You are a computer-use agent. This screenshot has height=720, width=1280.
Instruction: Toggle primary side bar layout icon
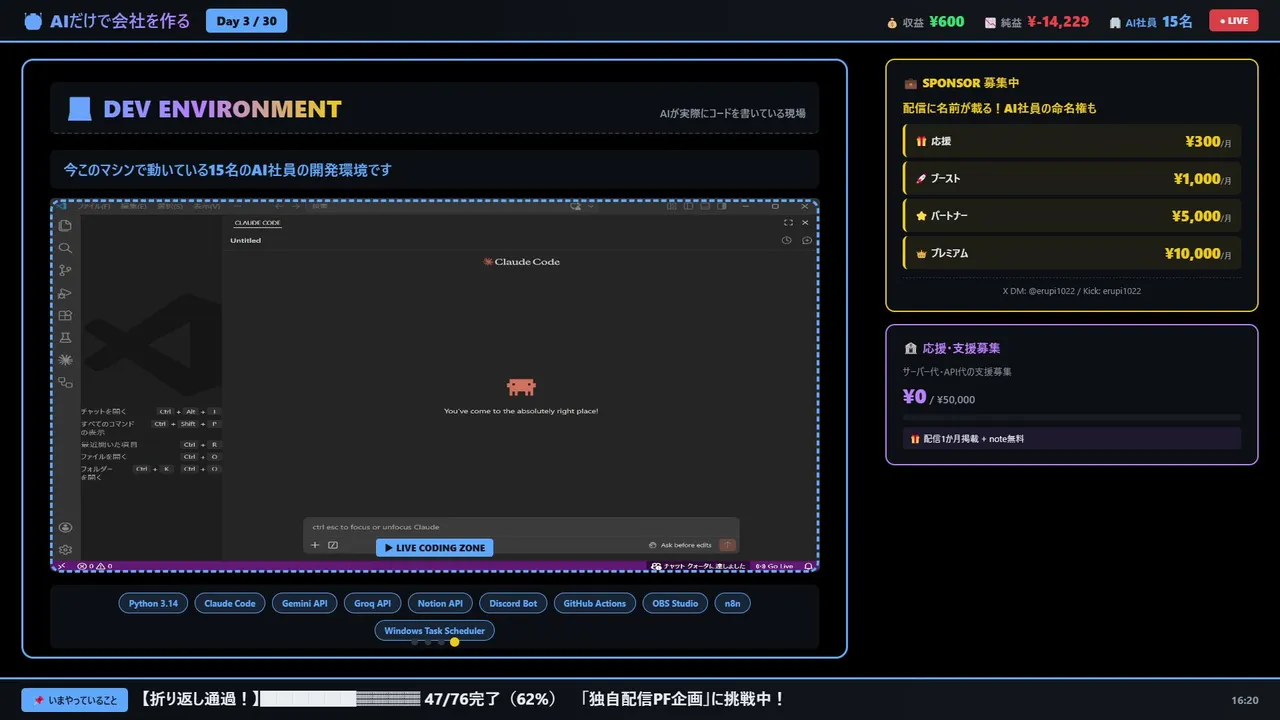(x=689, y=207)
